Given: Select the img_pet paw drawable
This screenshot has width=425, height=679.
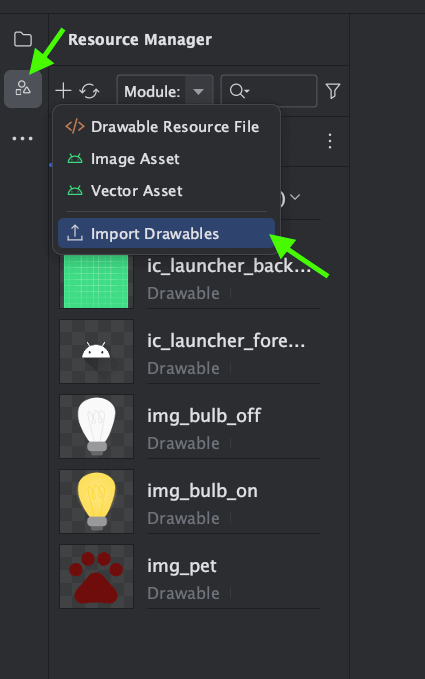Looking at the screenshot, I should [190, 576].
